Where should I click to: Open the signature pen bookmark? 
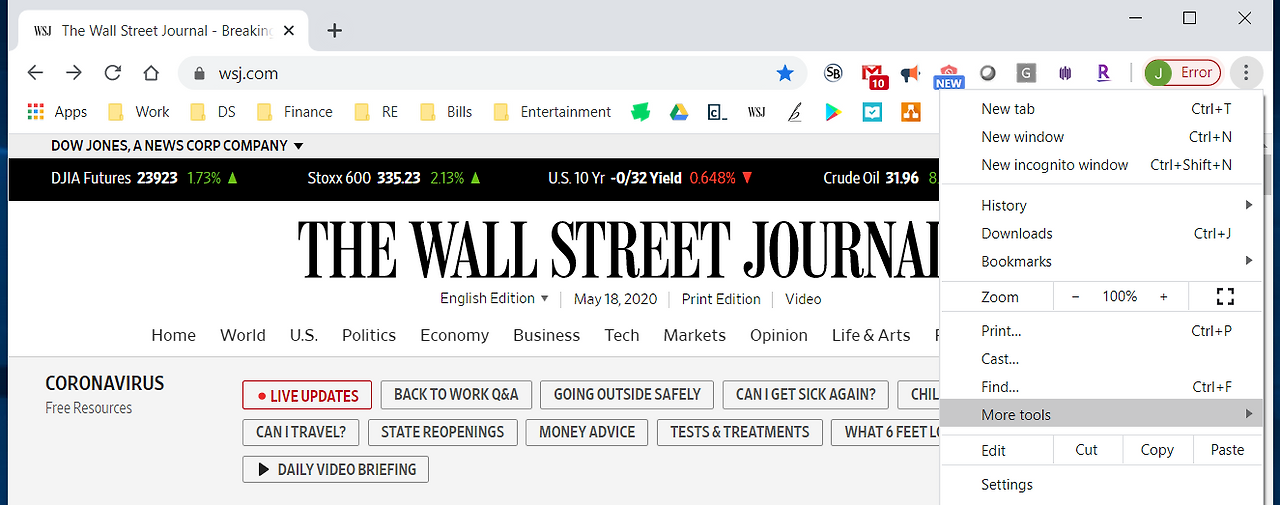[794, 112]
